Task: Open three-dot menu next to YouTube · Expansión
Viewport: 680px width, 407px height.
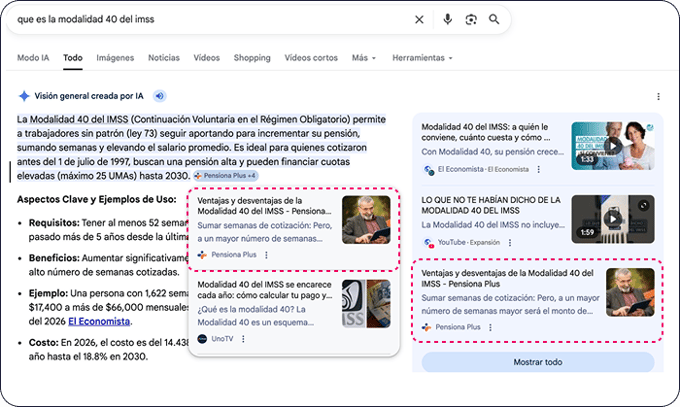Action: pyautogui.click(x=510, y=243)
